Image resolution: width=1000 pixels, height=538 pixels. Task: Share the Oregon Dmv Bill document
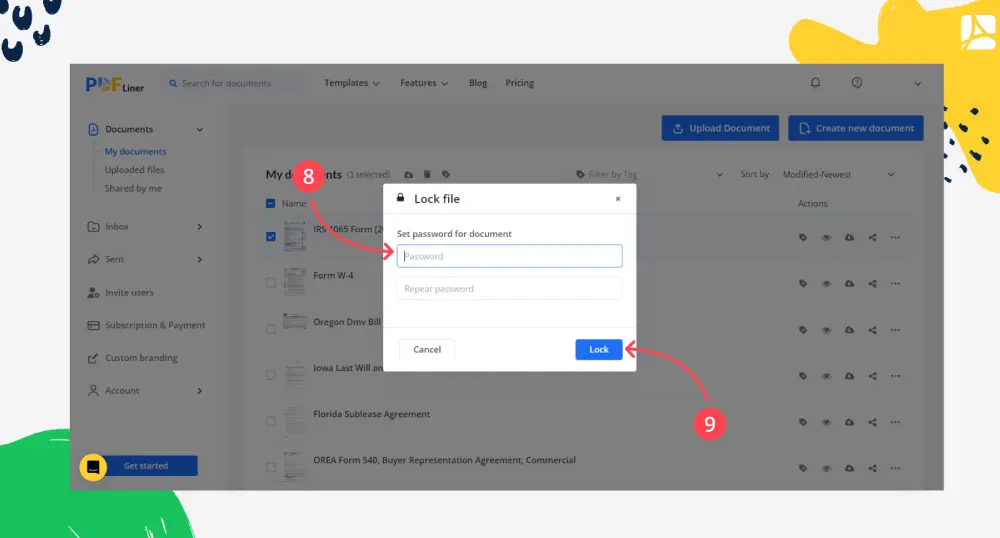[872, 330]
